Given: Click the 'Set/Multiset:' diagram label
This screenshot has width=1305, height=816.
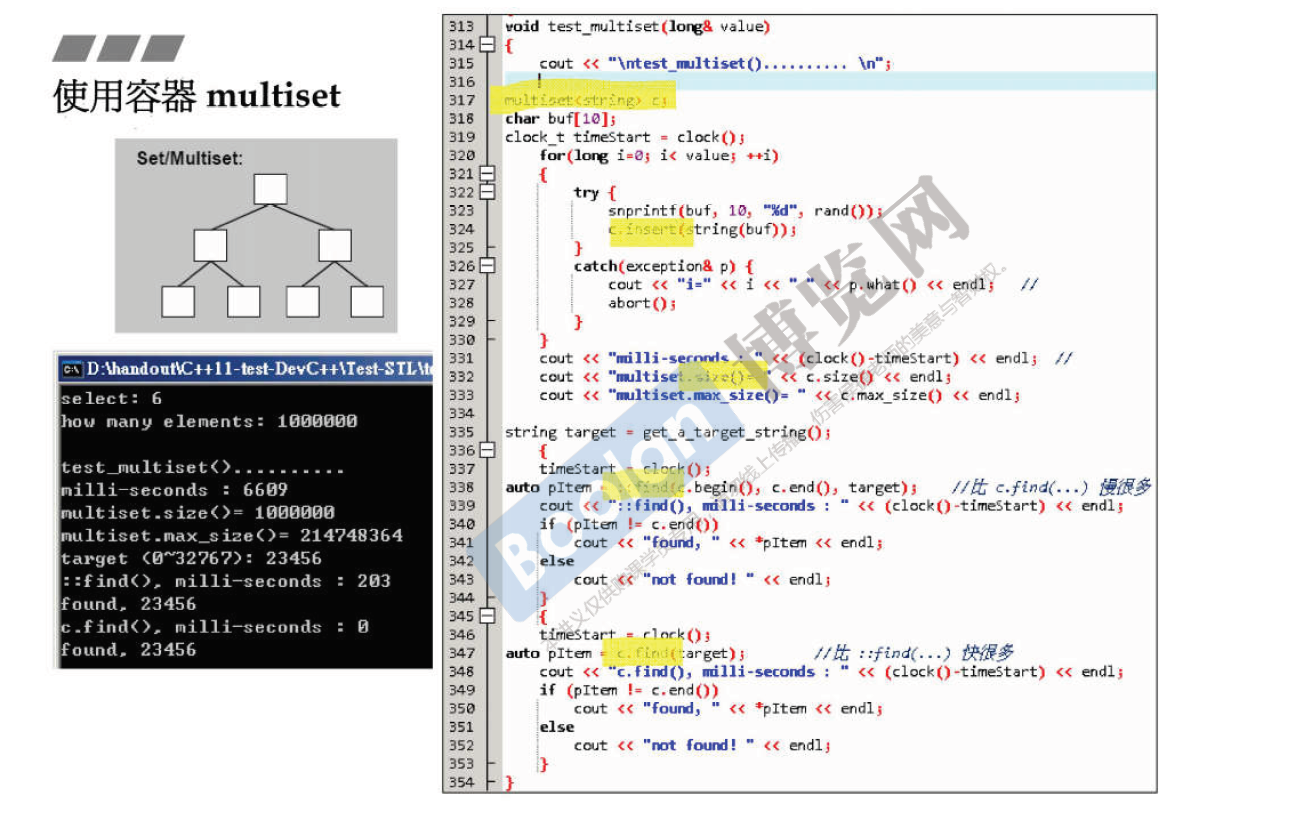Looking at the screenshot, I should 190,158.
